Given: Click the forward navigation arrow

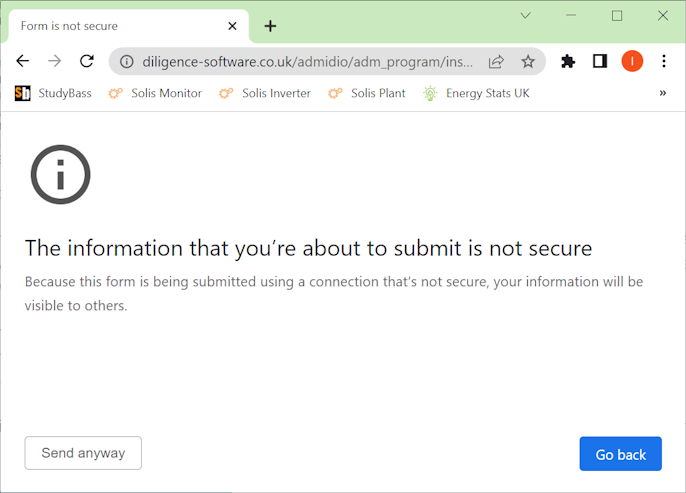Looking at the screenshot, I should coord(55,61).
